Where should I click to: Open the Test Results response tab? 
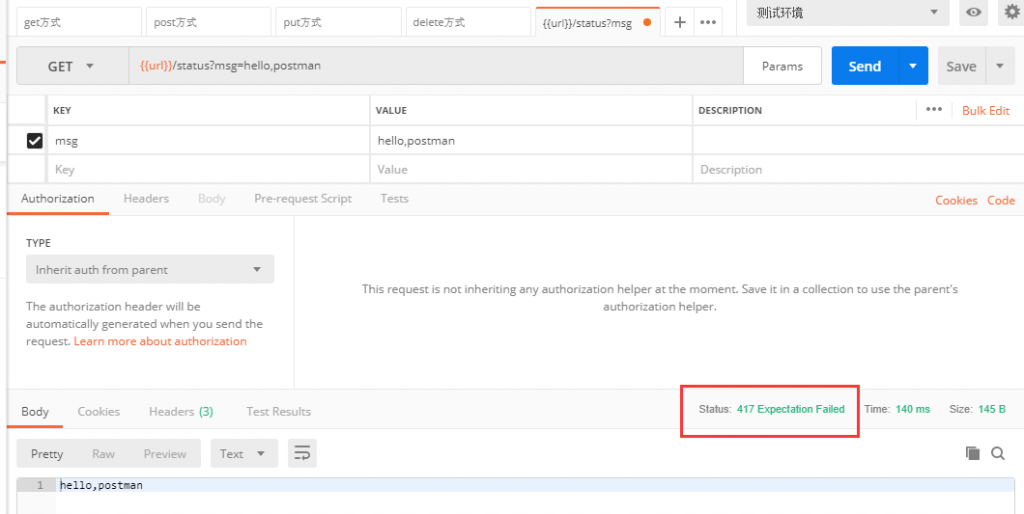point(278,411)
